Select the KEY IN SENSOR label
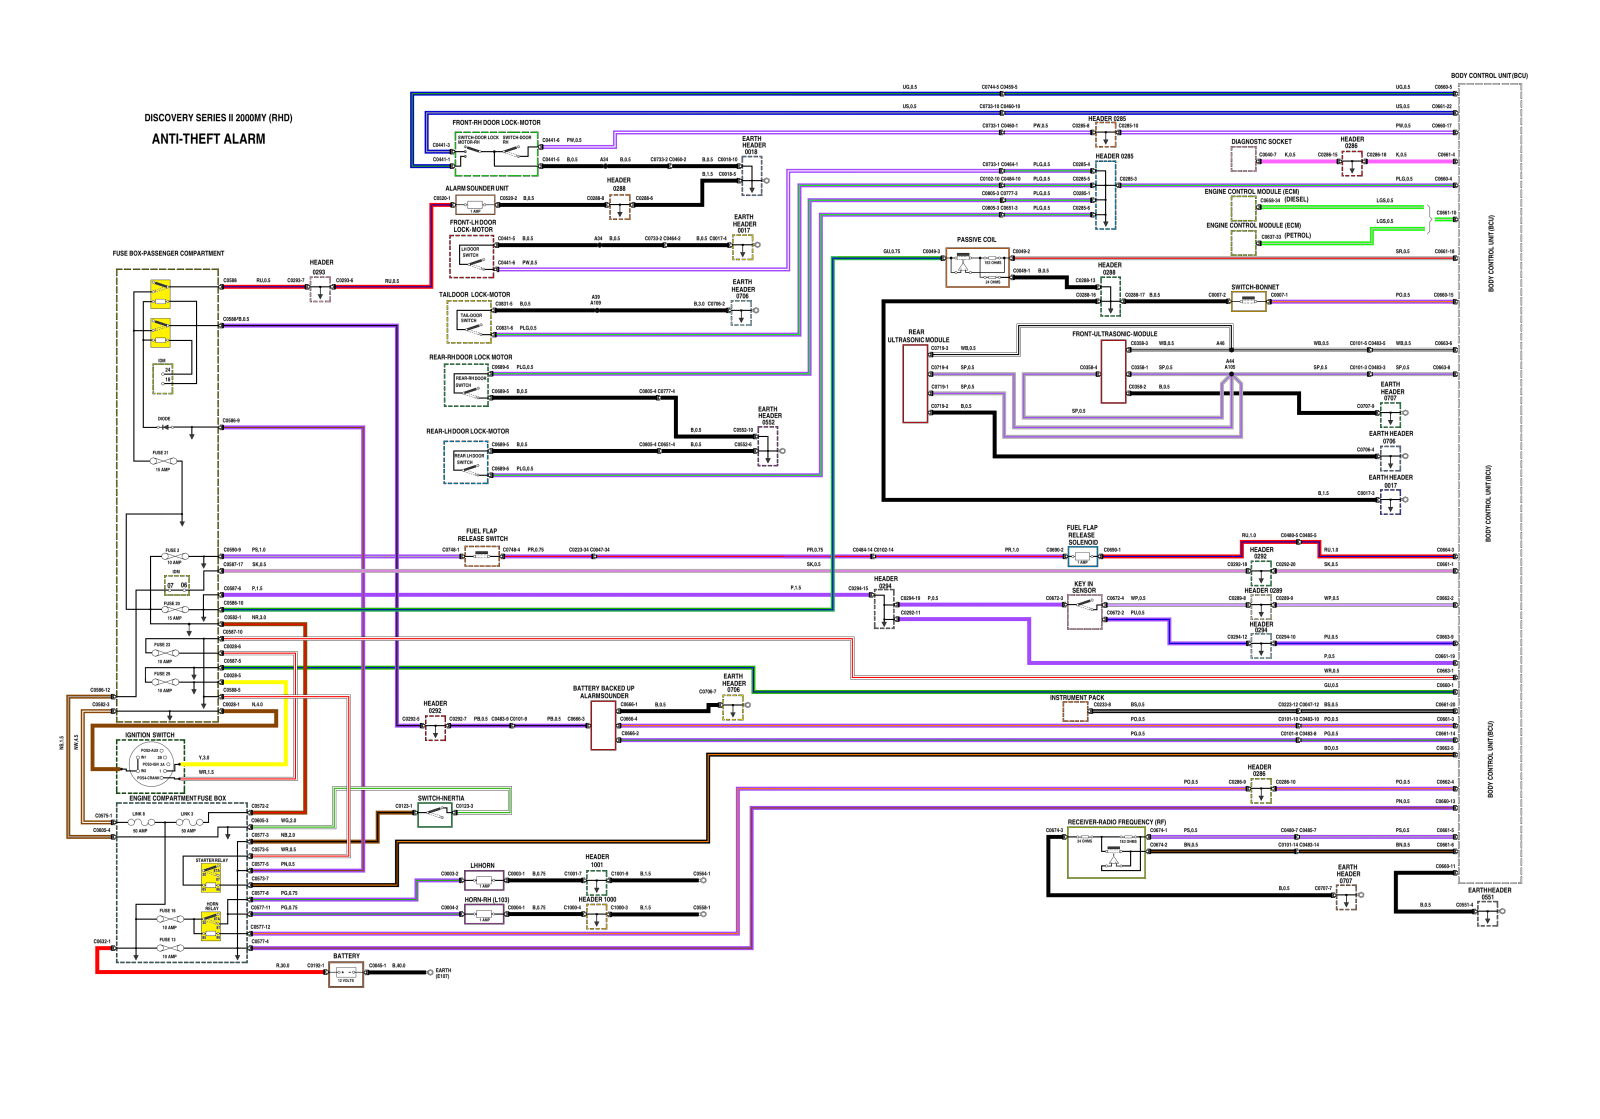The height and width of the screenshot is (1119, 1600). click(1084, 587)
